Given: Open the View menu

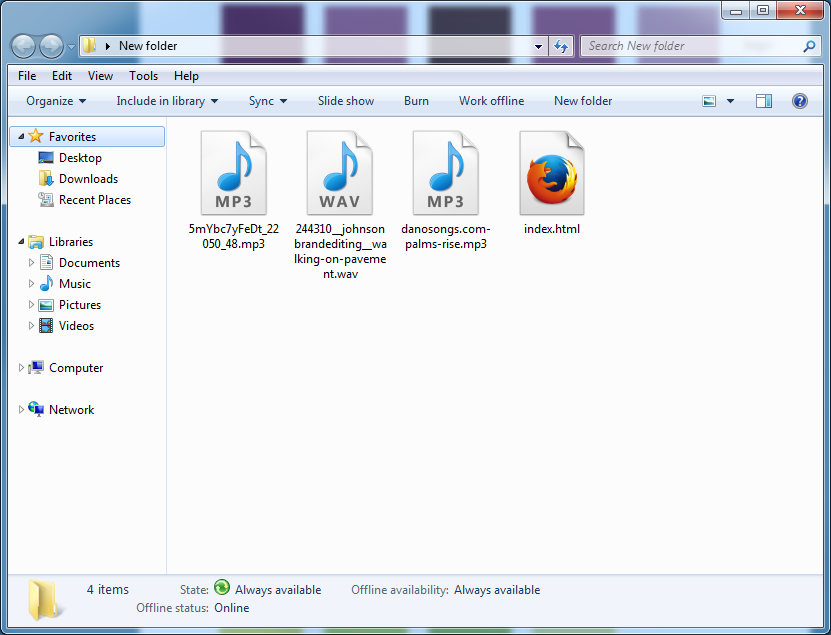Looking at the screenshot, I should [100, 76].
